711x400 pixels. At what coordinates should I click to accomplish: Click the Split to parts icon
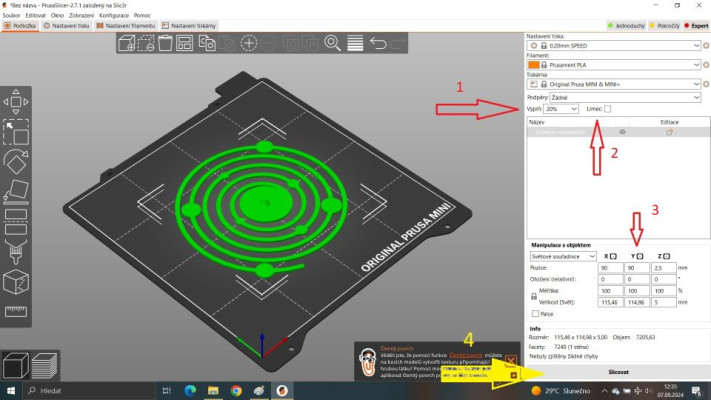coord(311,44)
